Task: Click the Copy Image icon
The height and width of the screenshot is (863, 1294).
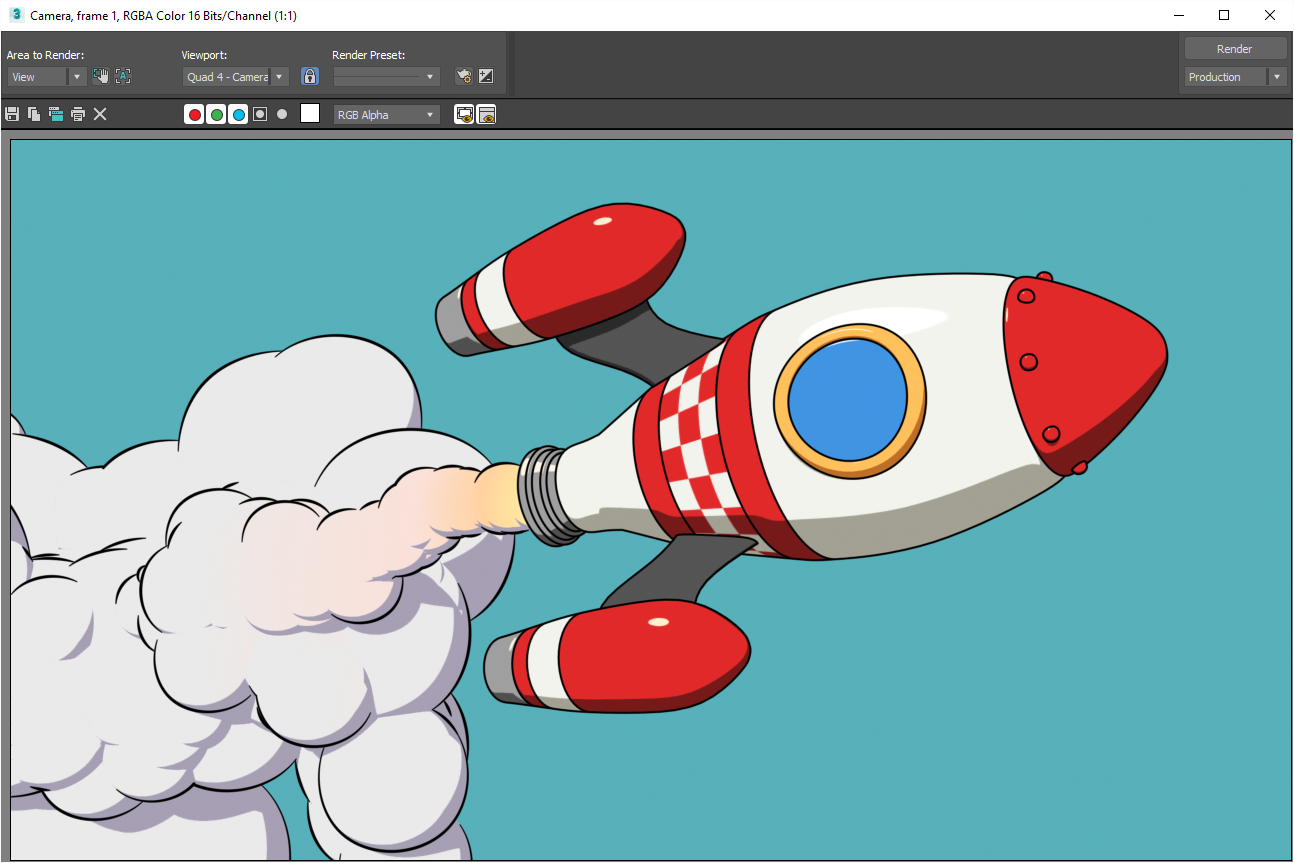Action: pos(34,114)
